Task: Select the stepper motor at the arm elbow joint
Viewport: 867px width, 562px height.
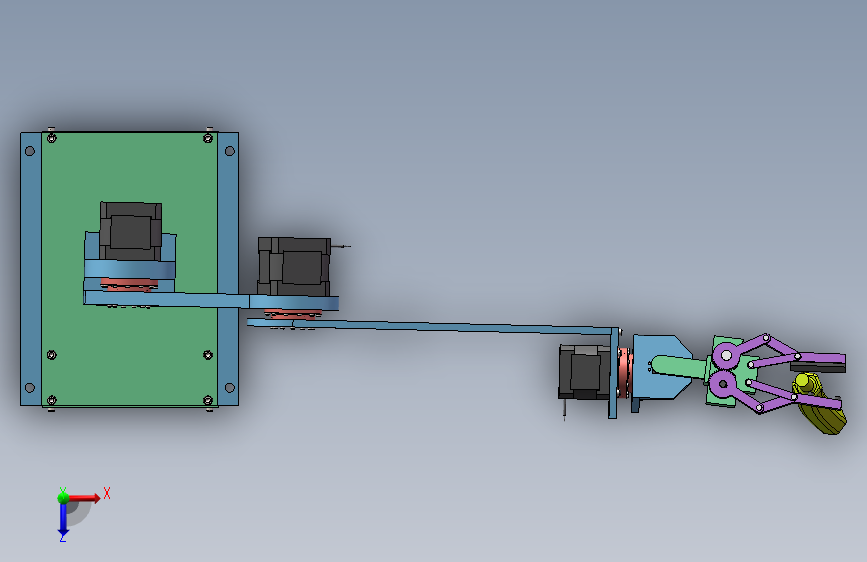Action: pos(294,267)
